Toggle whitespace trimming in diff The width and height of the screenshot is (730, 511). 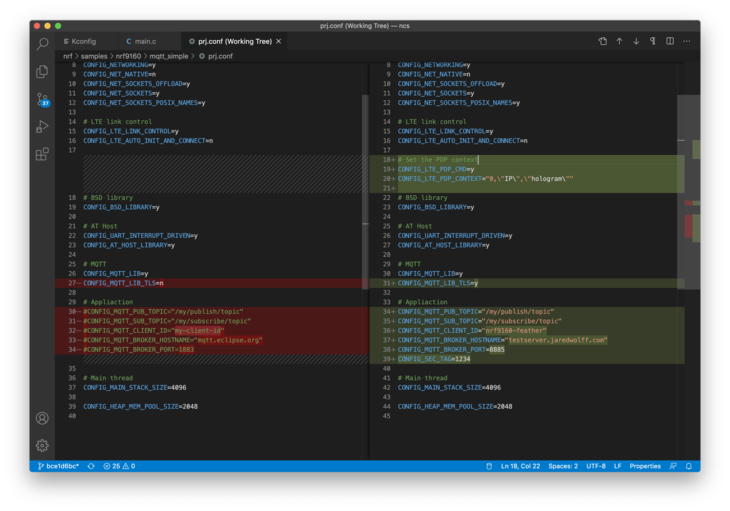point(653,41)
